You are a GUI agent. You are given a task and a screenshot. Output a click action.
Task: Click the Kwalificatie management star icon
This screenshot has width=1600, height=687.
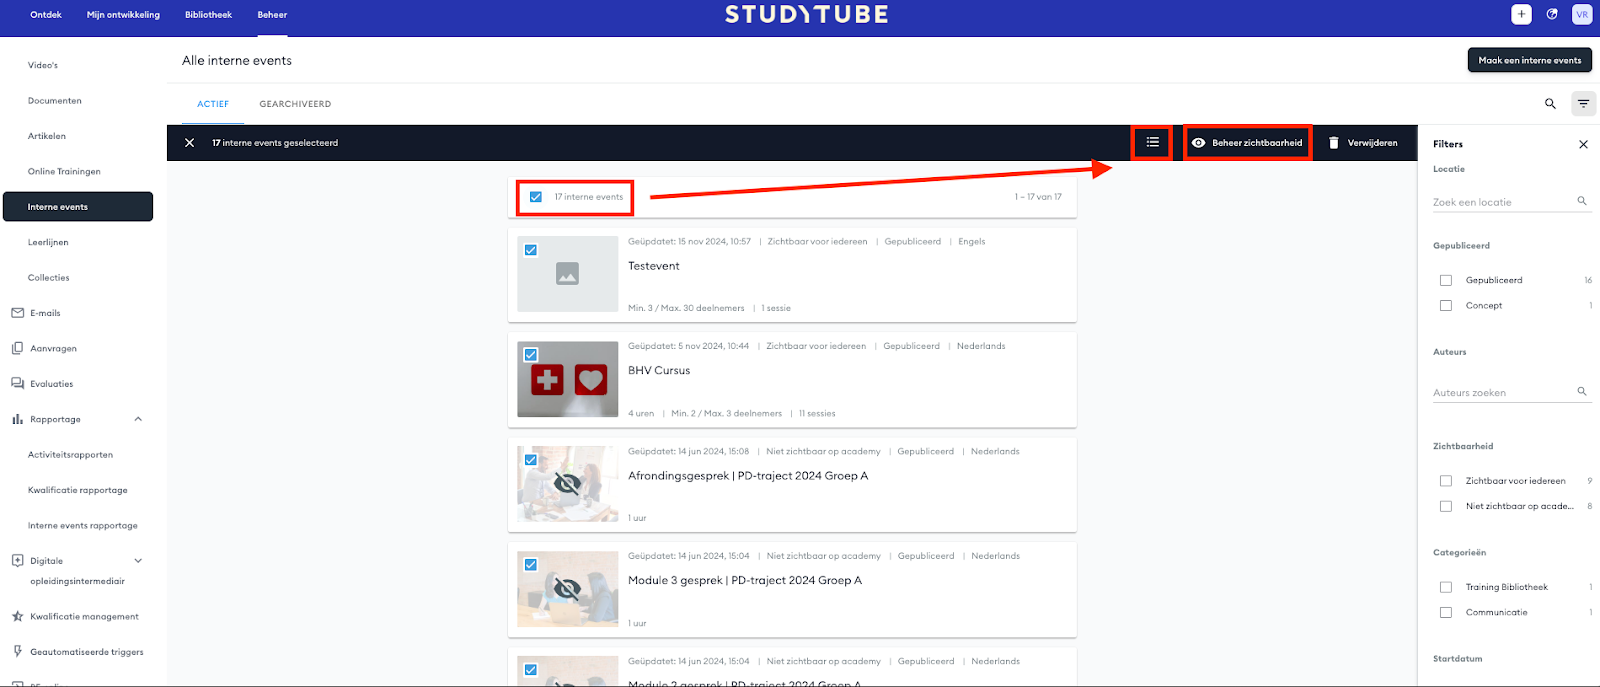[17, 616]
